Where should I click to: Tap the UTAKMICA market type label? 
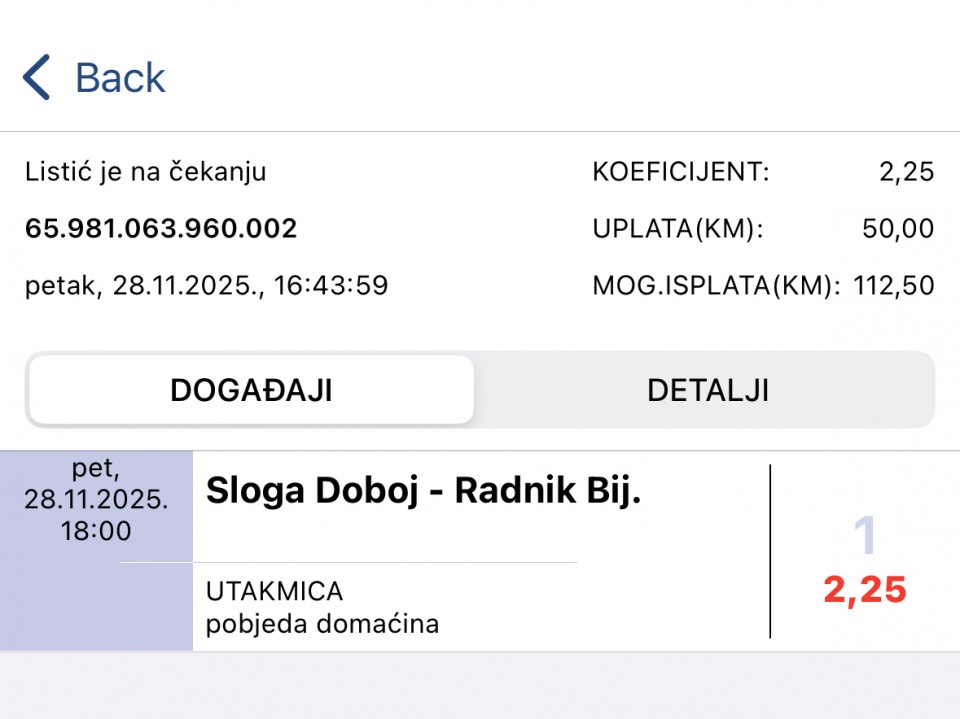pos(275,591)
